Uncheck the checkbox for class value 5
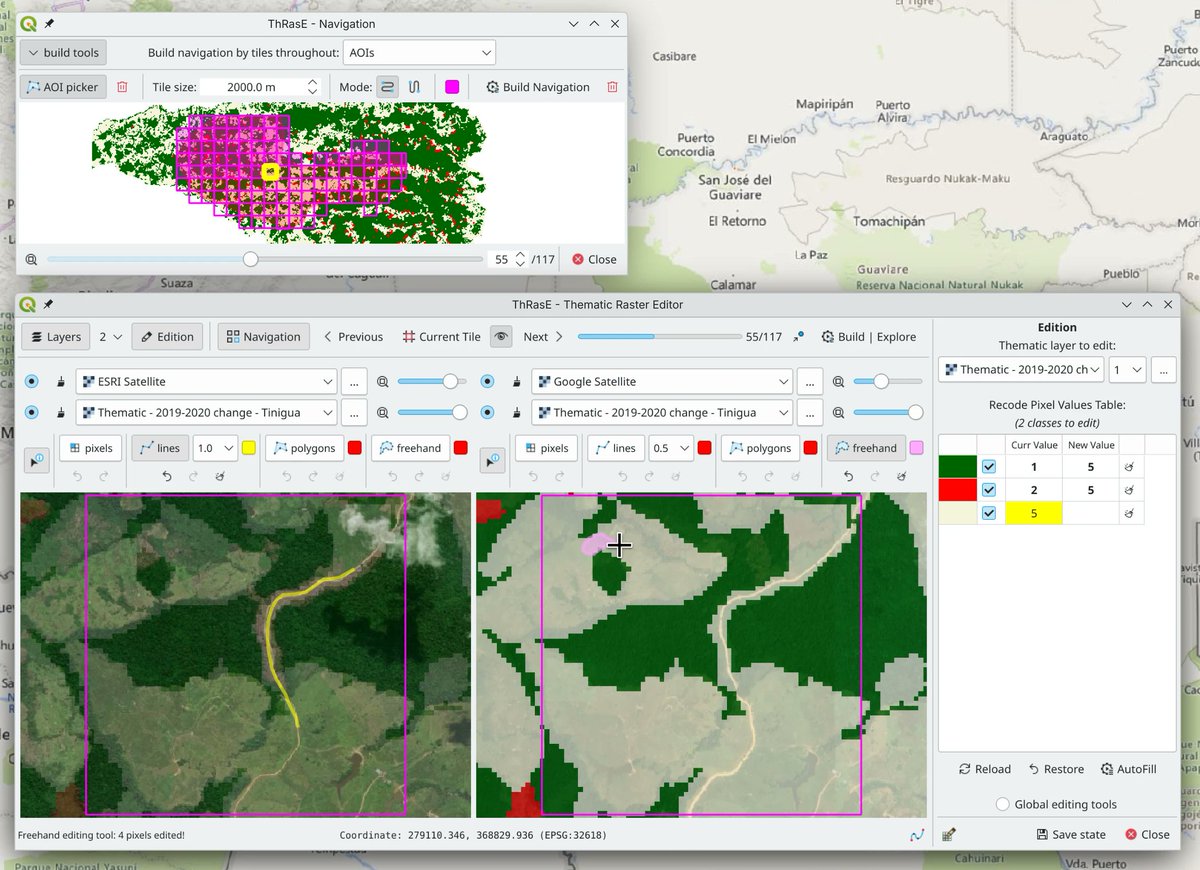Image resolution: width=1200 pixels, height=870 pixels. click(989, 513)
